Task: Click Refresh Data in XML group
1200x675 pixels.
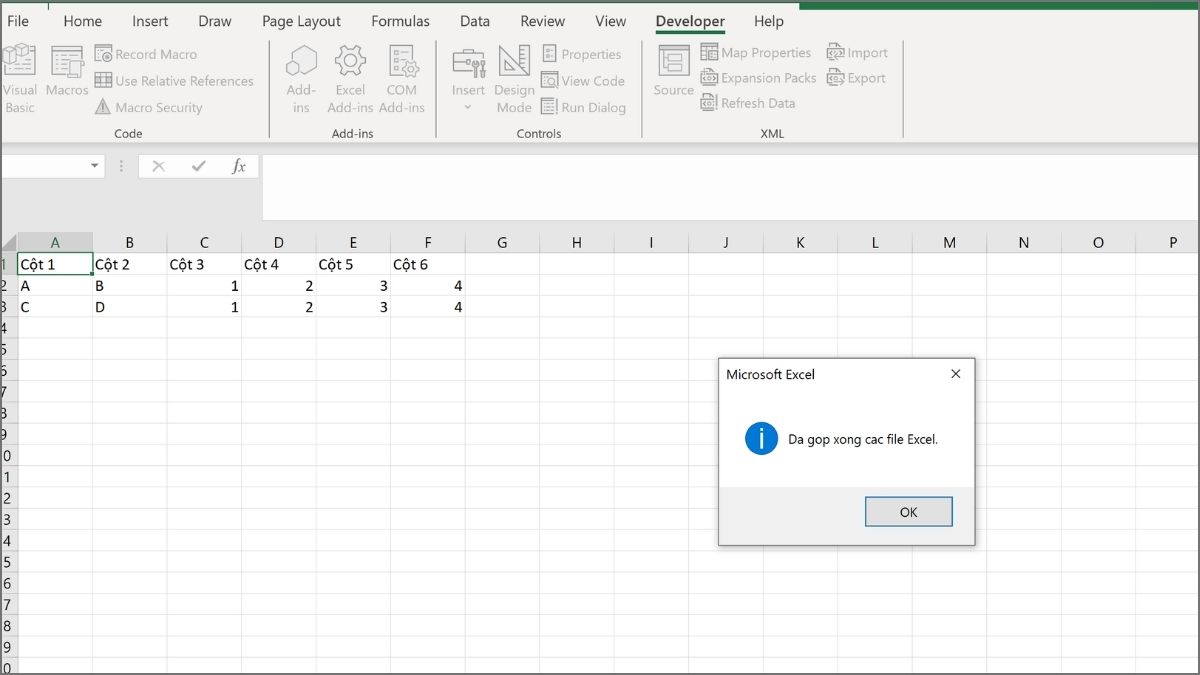Action: 748,103
